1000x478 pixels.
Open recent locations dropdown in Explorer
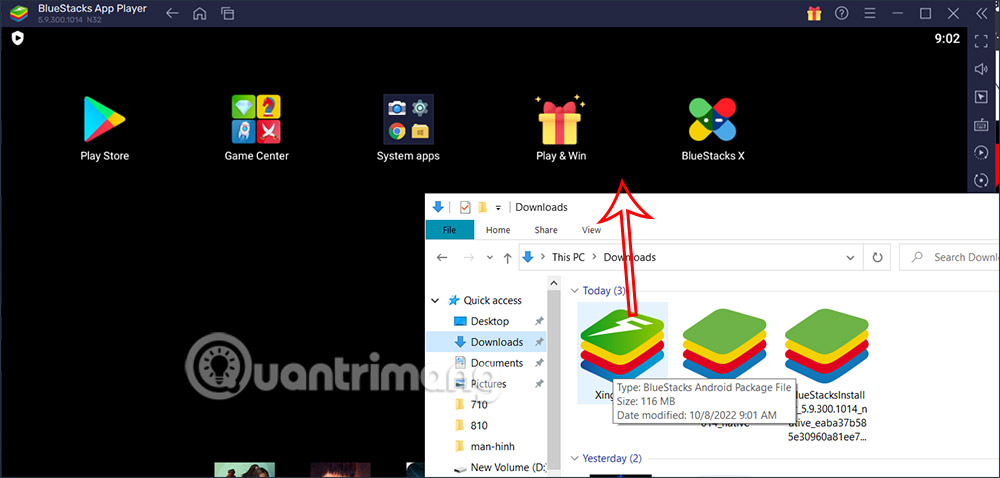pos(490,257)
